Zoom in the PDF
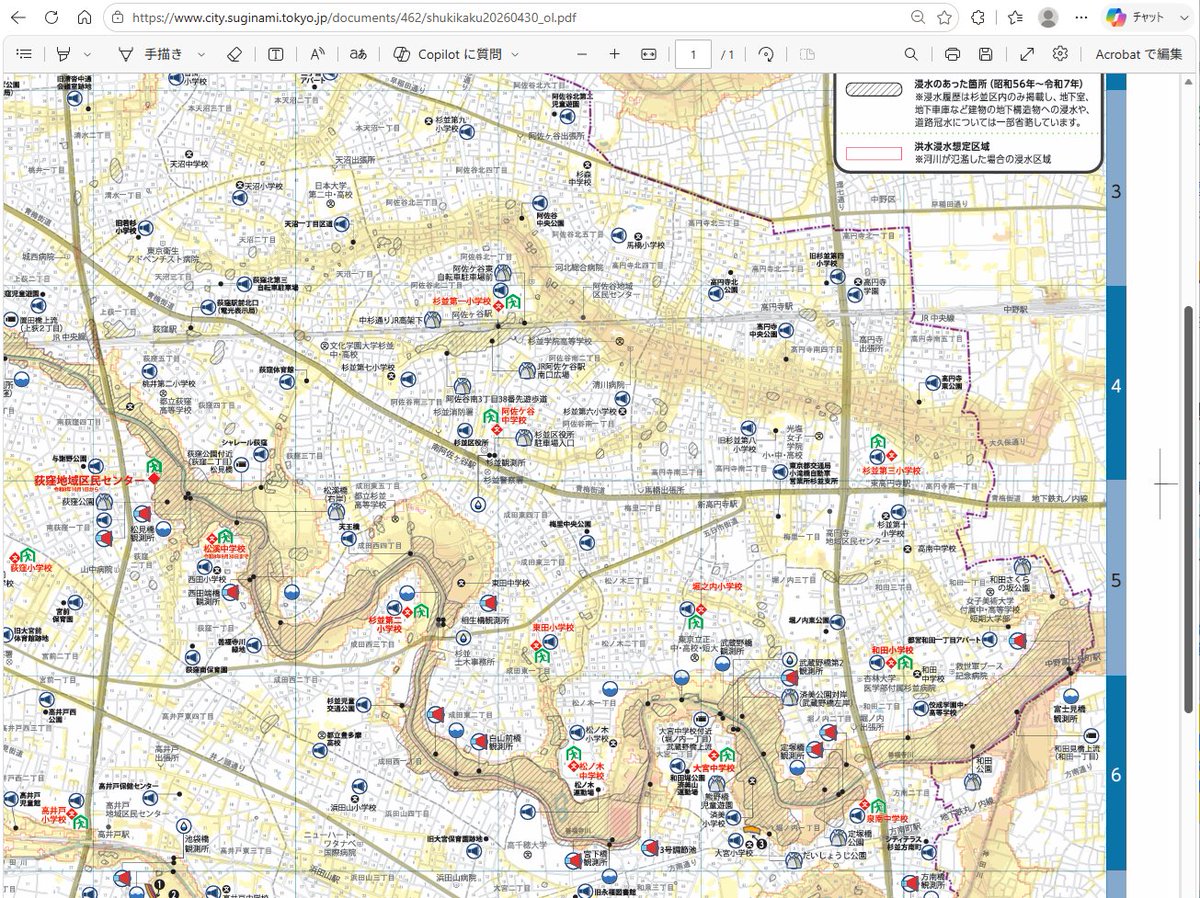The height and width of the screenshot is (898, 1200). (615, 54)
